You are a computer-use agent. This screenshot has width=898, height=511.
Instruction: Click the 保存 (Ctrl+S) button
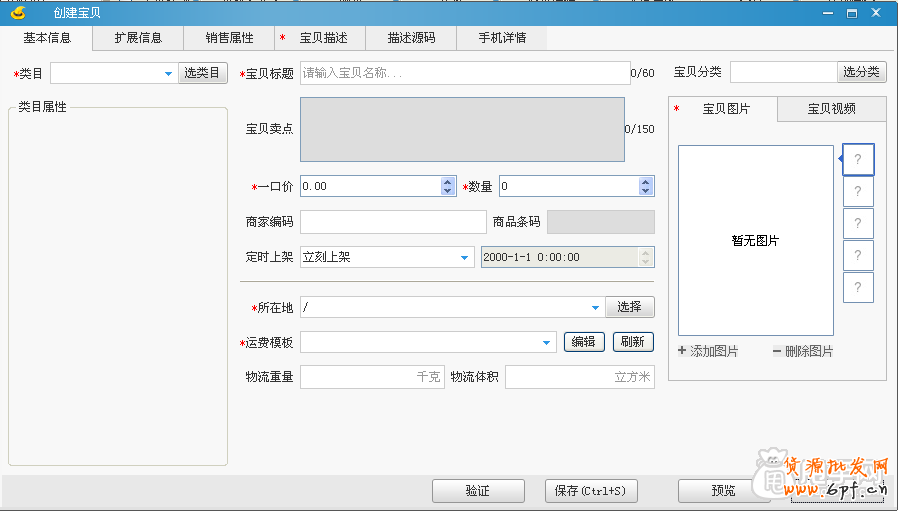[x=590, y=491]
